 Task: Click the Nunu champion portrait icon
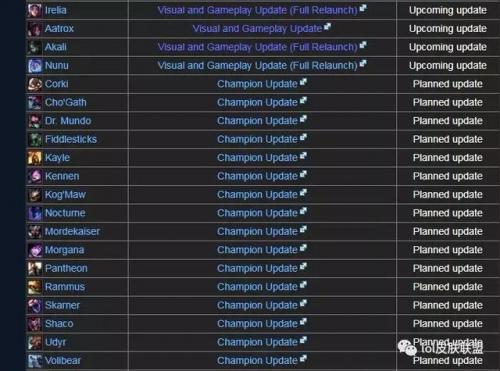[x=35, y=66]
